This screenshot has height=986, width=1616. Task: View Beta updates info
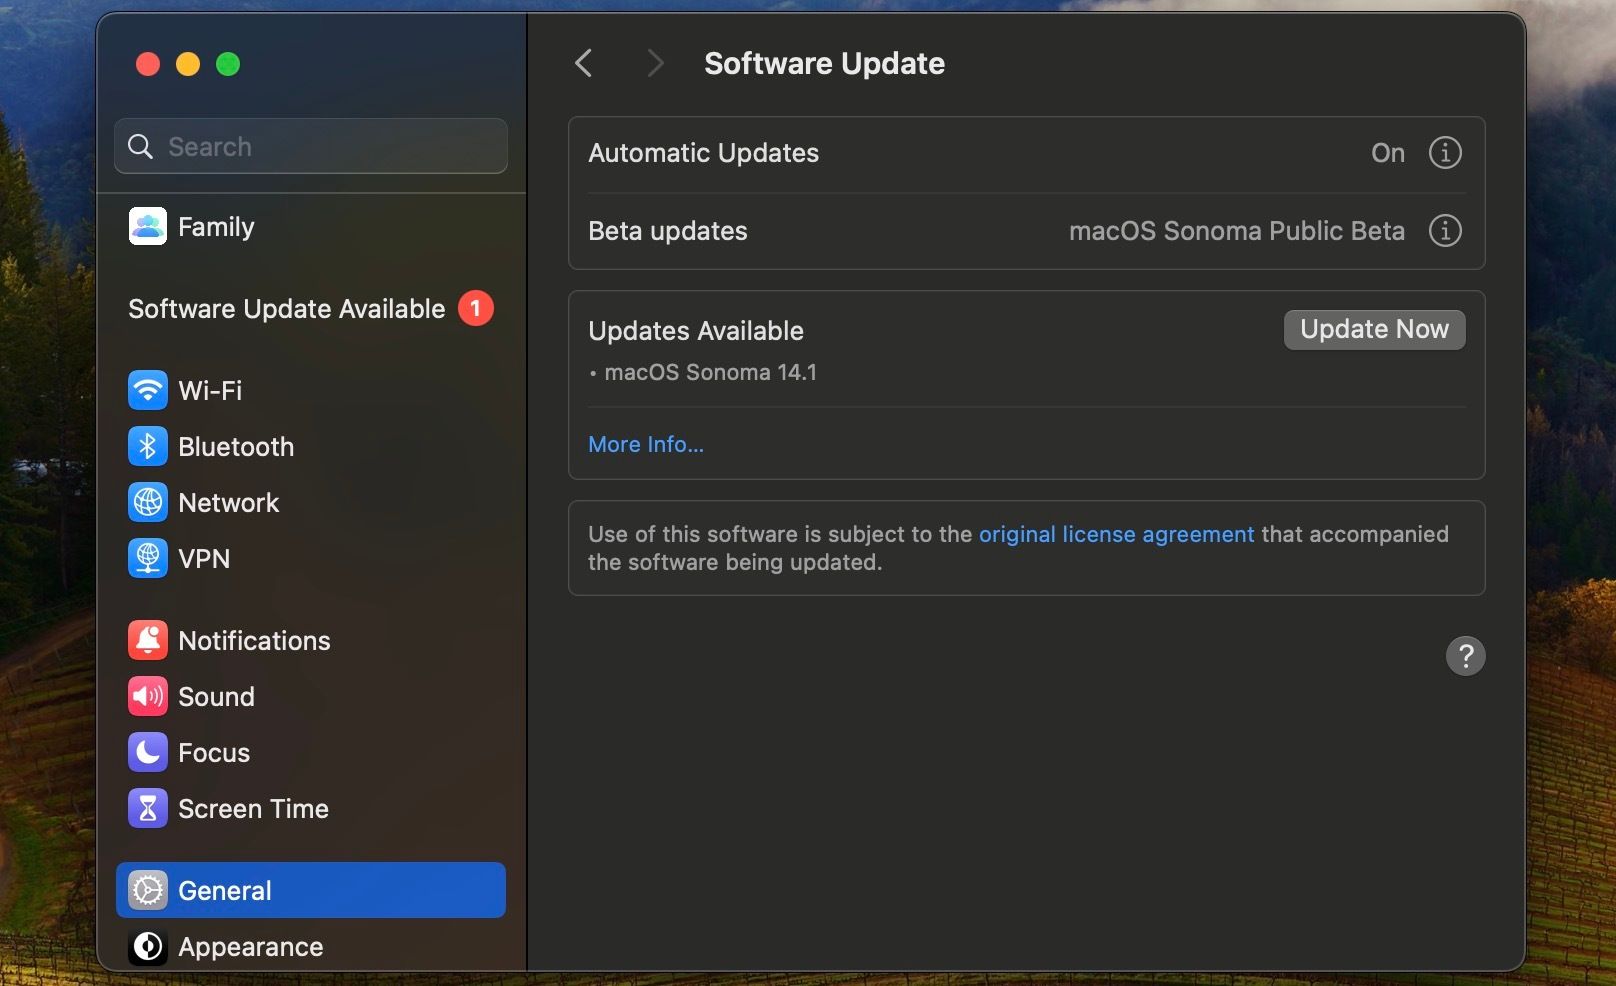(x=1444, y=231)
